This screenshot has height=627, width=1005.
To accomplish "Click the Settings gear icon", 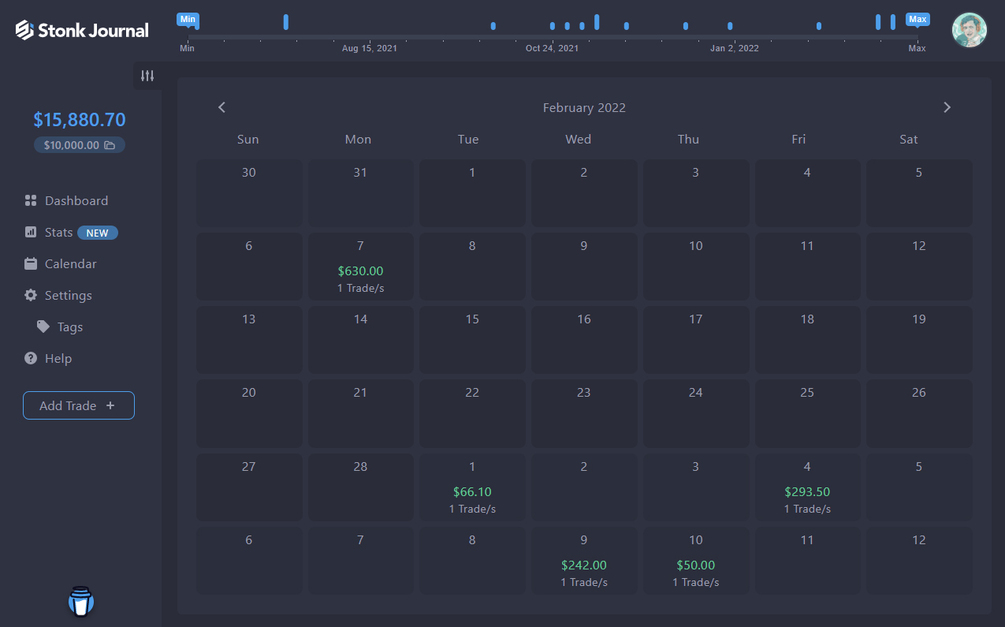I will [30, 295].
